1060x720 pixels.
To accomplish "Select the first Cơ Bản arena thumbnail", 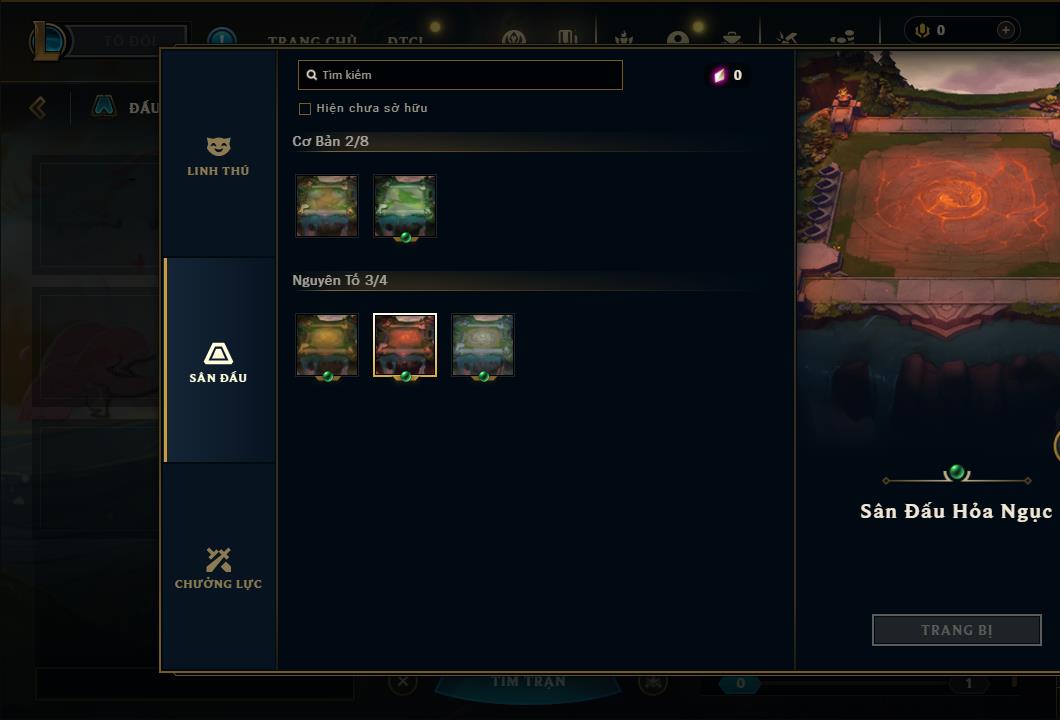I will pos(327,206).
